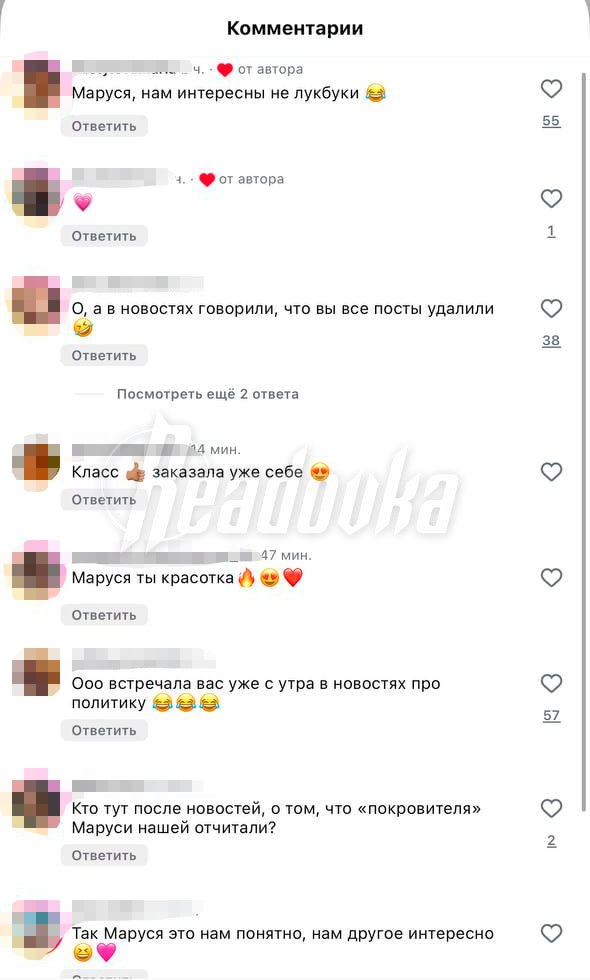590x980 pixels.
Task: Like the comment about лукбуки
Action: tap(551, 89)
